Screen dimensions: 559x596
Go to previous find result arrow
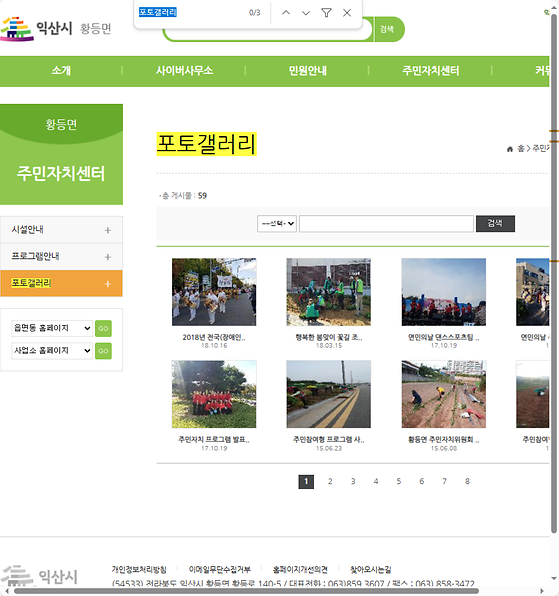pos(286,13)
